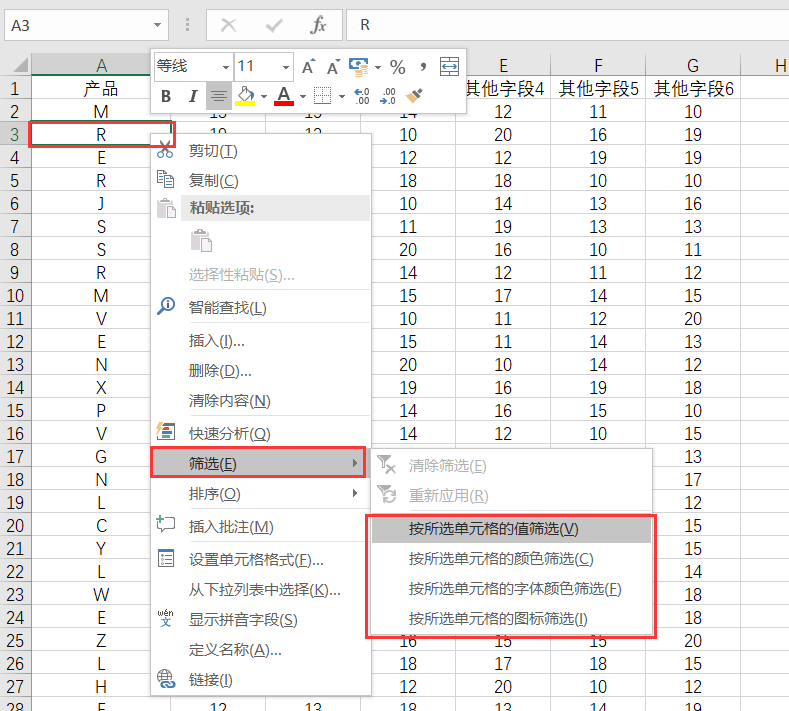Choose 按所选单元格的值筛选(V)
This screenshot has height=711, width=789.
tap(511, 529)
